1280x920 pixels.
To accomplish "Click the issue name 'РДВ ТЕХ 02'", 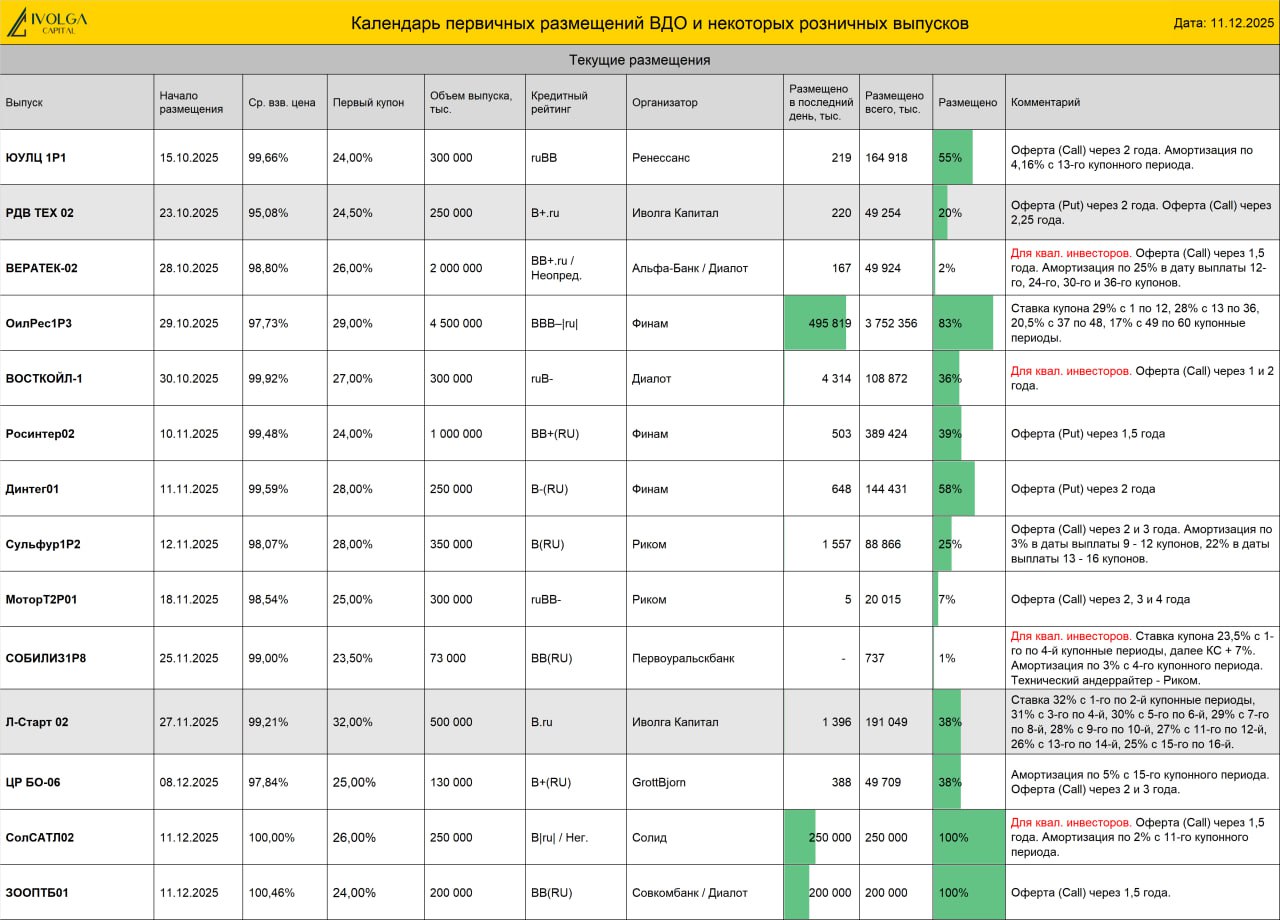I will [39, 212].
